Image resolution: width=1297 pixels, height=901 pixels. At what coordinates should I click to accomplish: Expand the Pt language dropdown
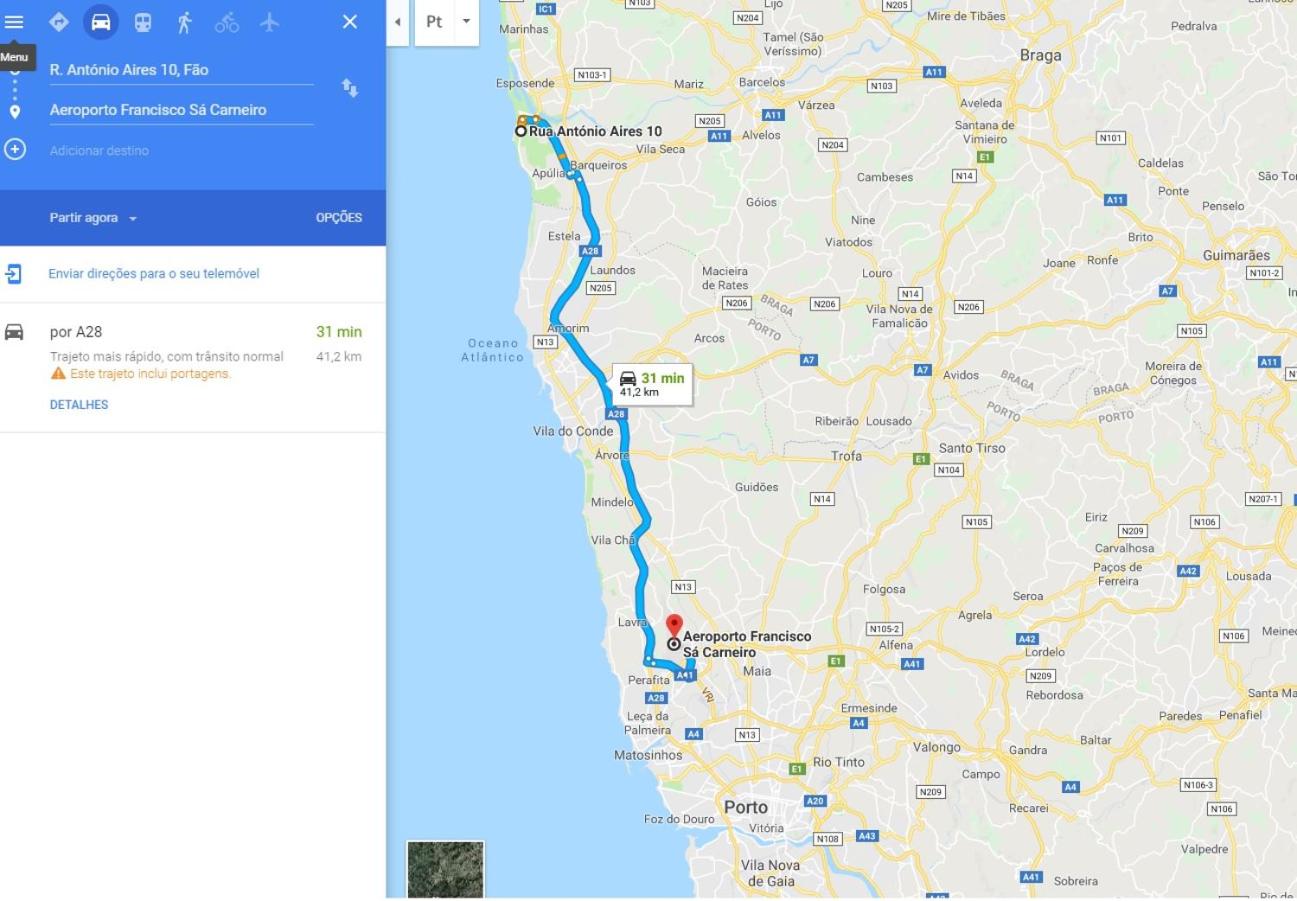(447, 22)
